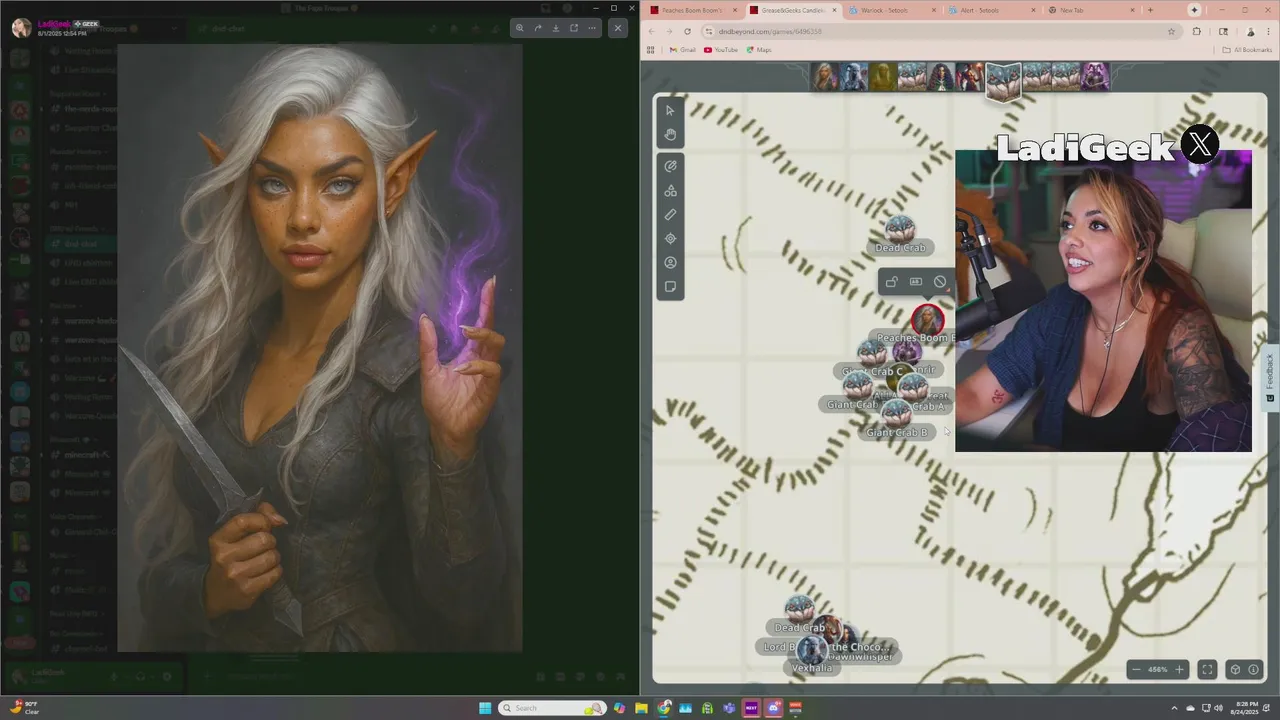The image size is (1280, 720).
Task: Open Discord from the taskbar
Action: tap(773, 708)
